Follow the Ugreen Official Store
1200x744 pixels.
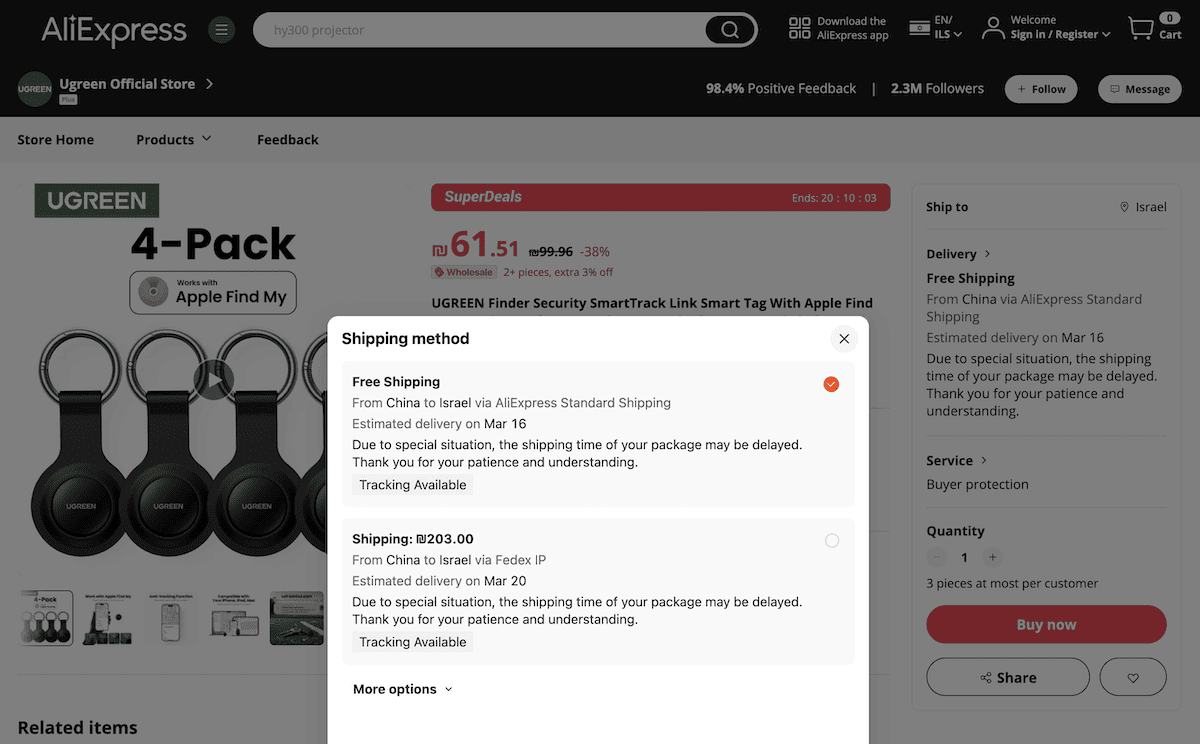click(x=1040, y=88)
